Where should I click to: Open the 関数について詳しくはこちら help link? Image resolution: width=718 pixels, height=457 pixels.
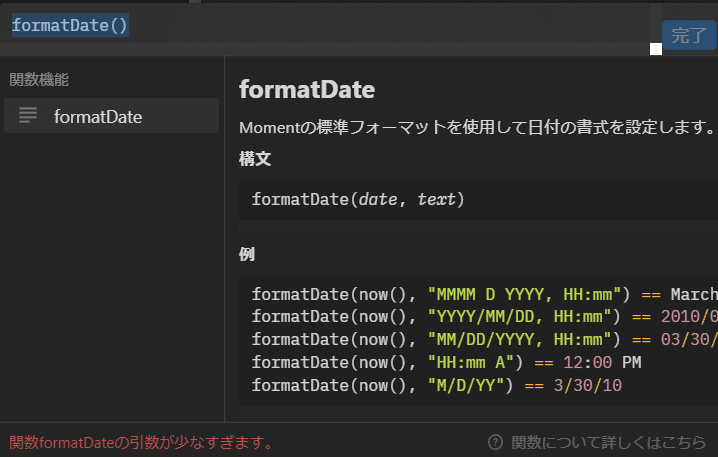608,442
